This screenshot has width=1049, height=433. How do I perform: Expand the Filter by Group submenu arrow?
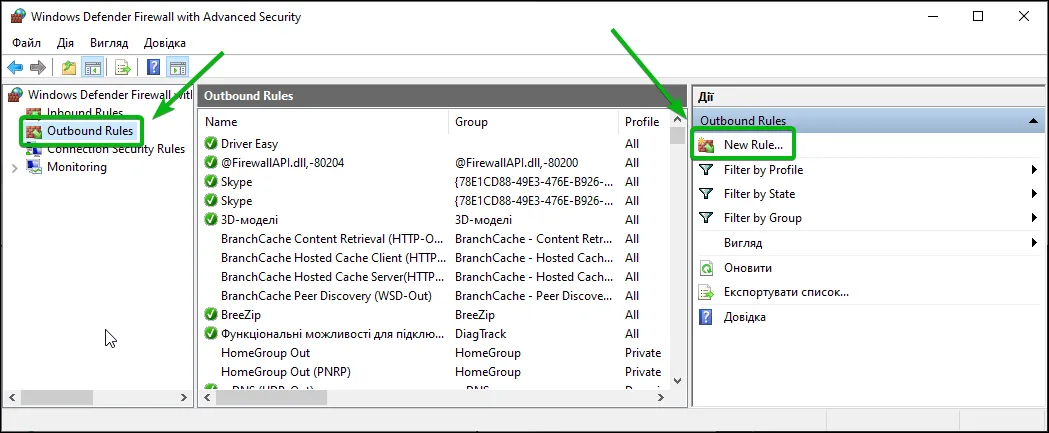pyautogui.click(x=1034, y=218)
